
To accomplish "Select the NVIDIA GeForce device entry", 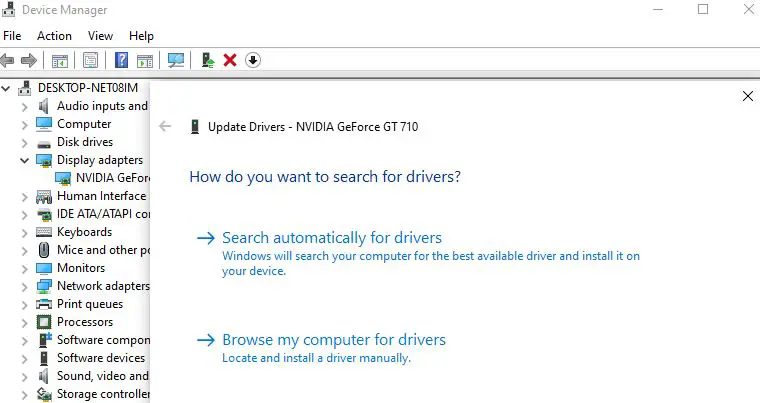I will (113, 178).
